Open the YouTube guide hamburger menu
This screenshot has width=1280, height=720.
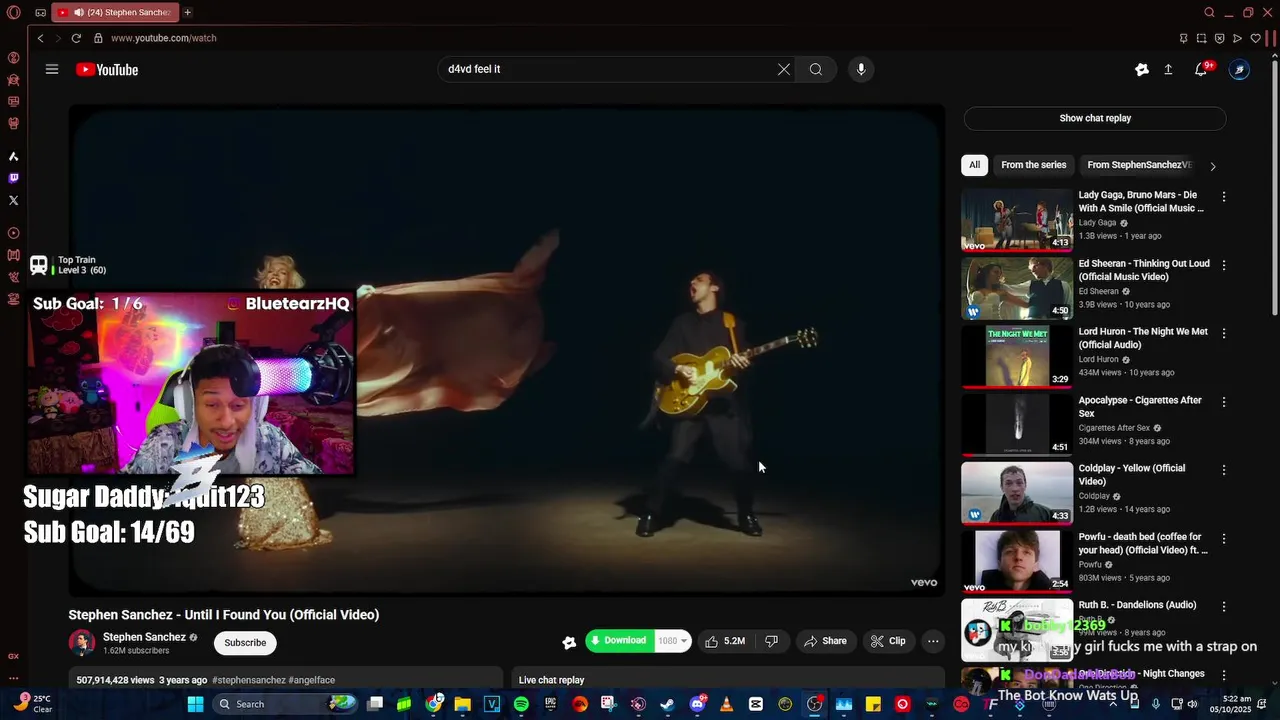pos(52,69)
